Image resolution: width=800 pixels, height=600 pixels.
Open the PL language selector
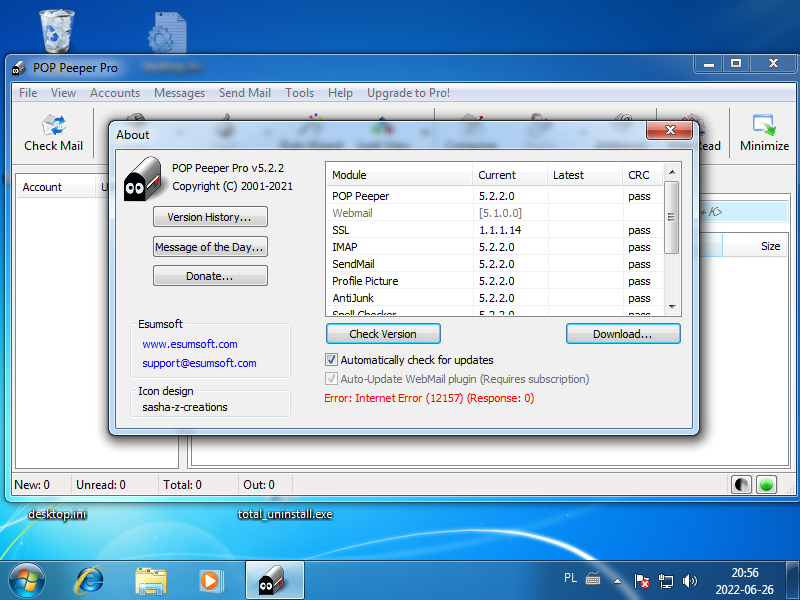click(570, 578)
